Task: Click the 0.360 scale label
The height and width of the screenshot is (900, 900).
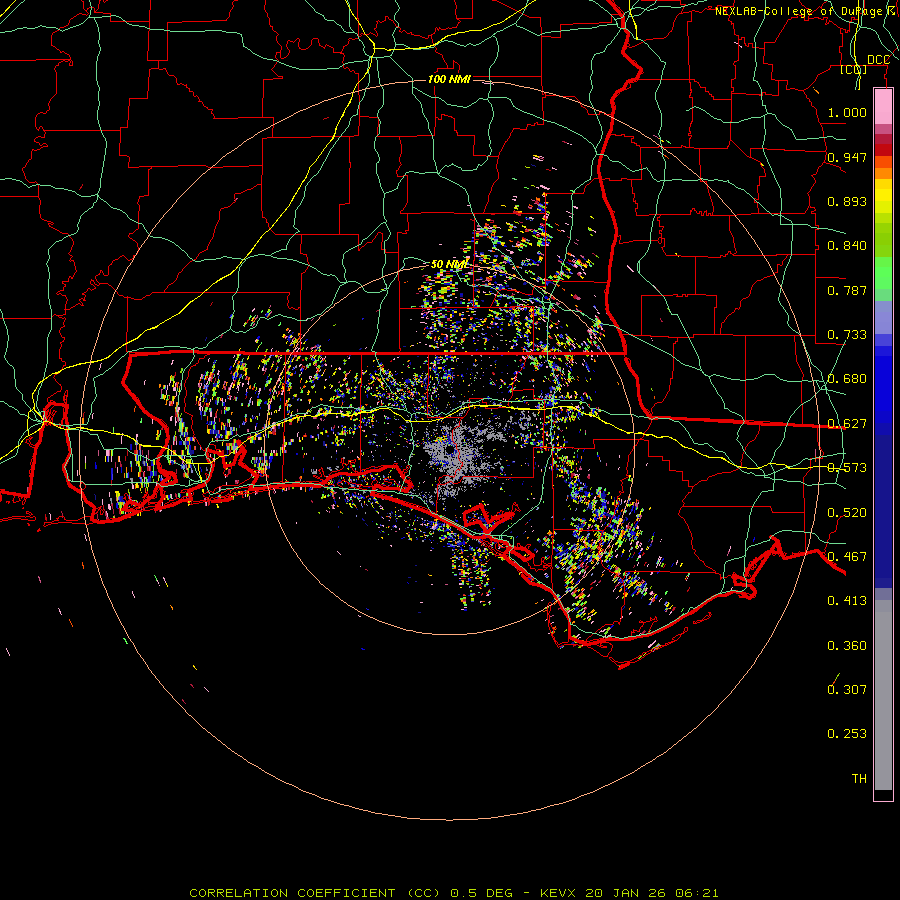Action: click(x=847, y=646)
